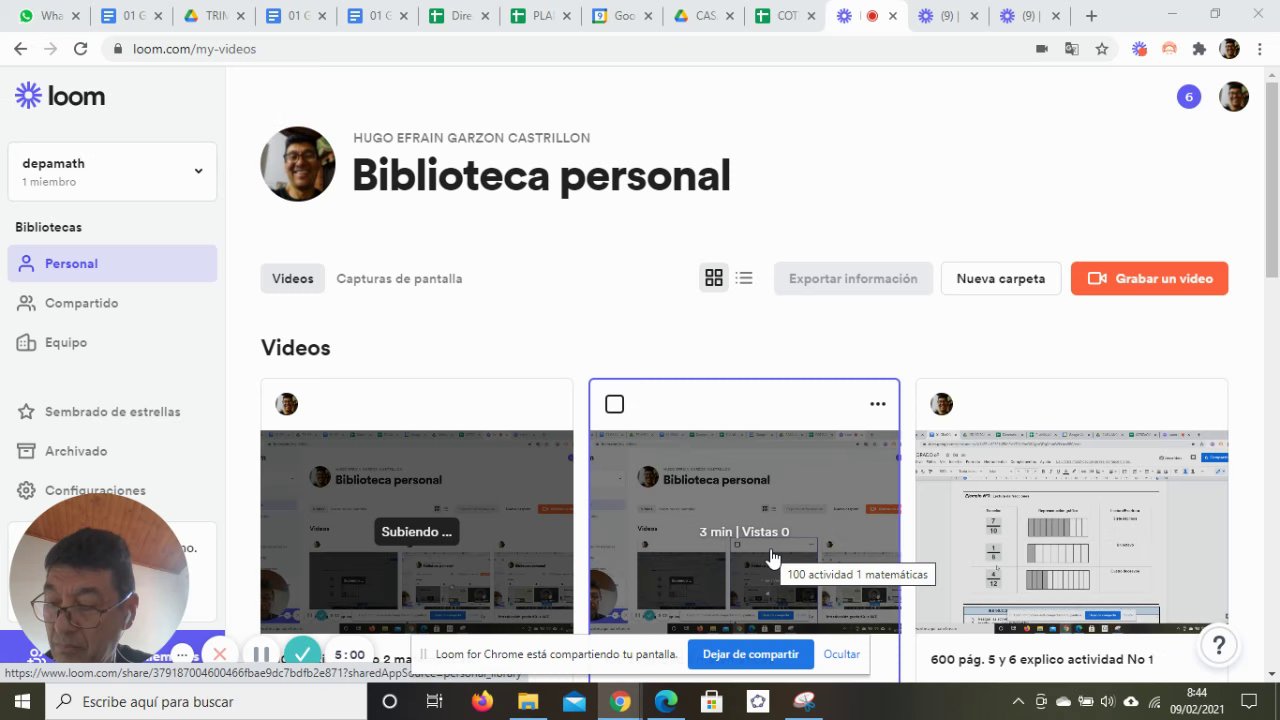Open Firefox from the taskbar

pos(482,702)
